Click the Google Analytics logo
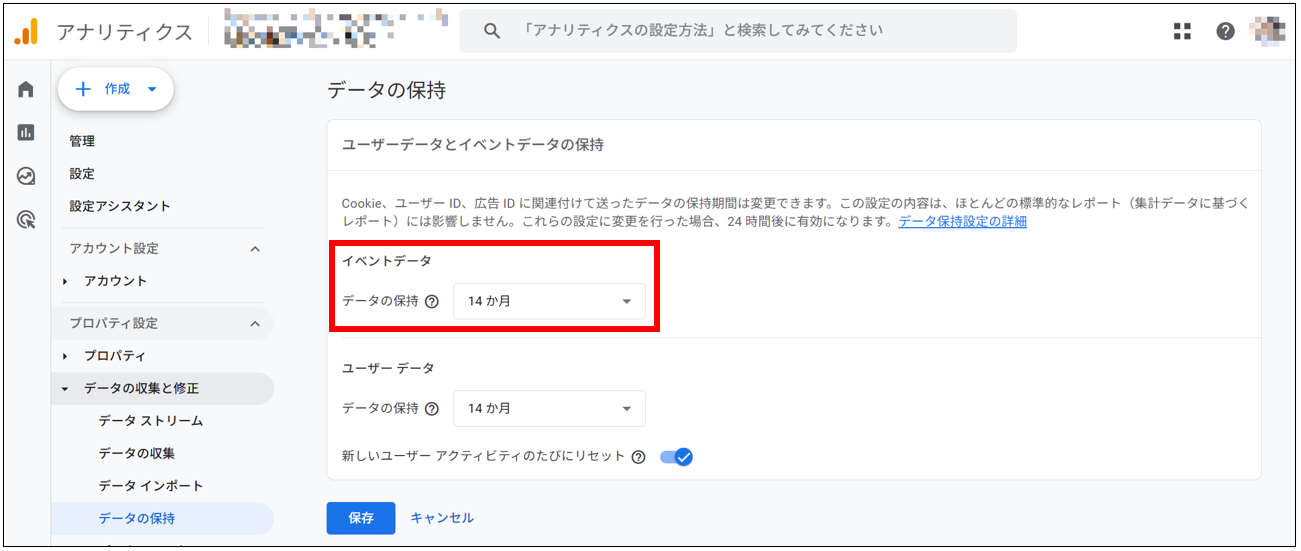The image size is (1301, 551). tap(27, 32)
